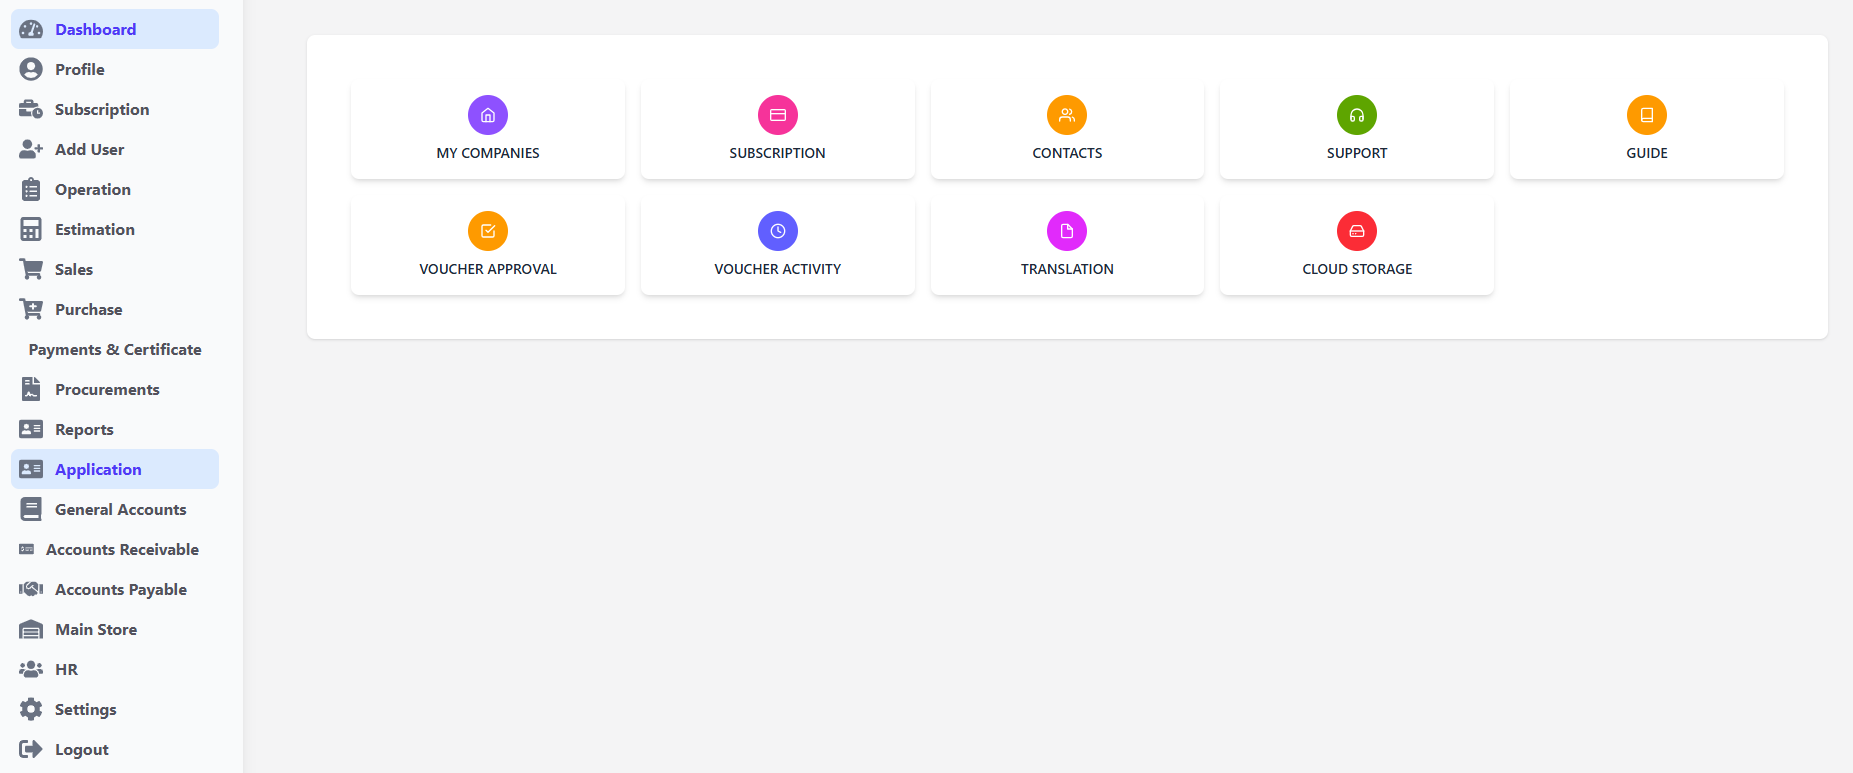Click the Voucher Activity clock icon
The height and width of the screenshot is (773, 1853).
777,231
